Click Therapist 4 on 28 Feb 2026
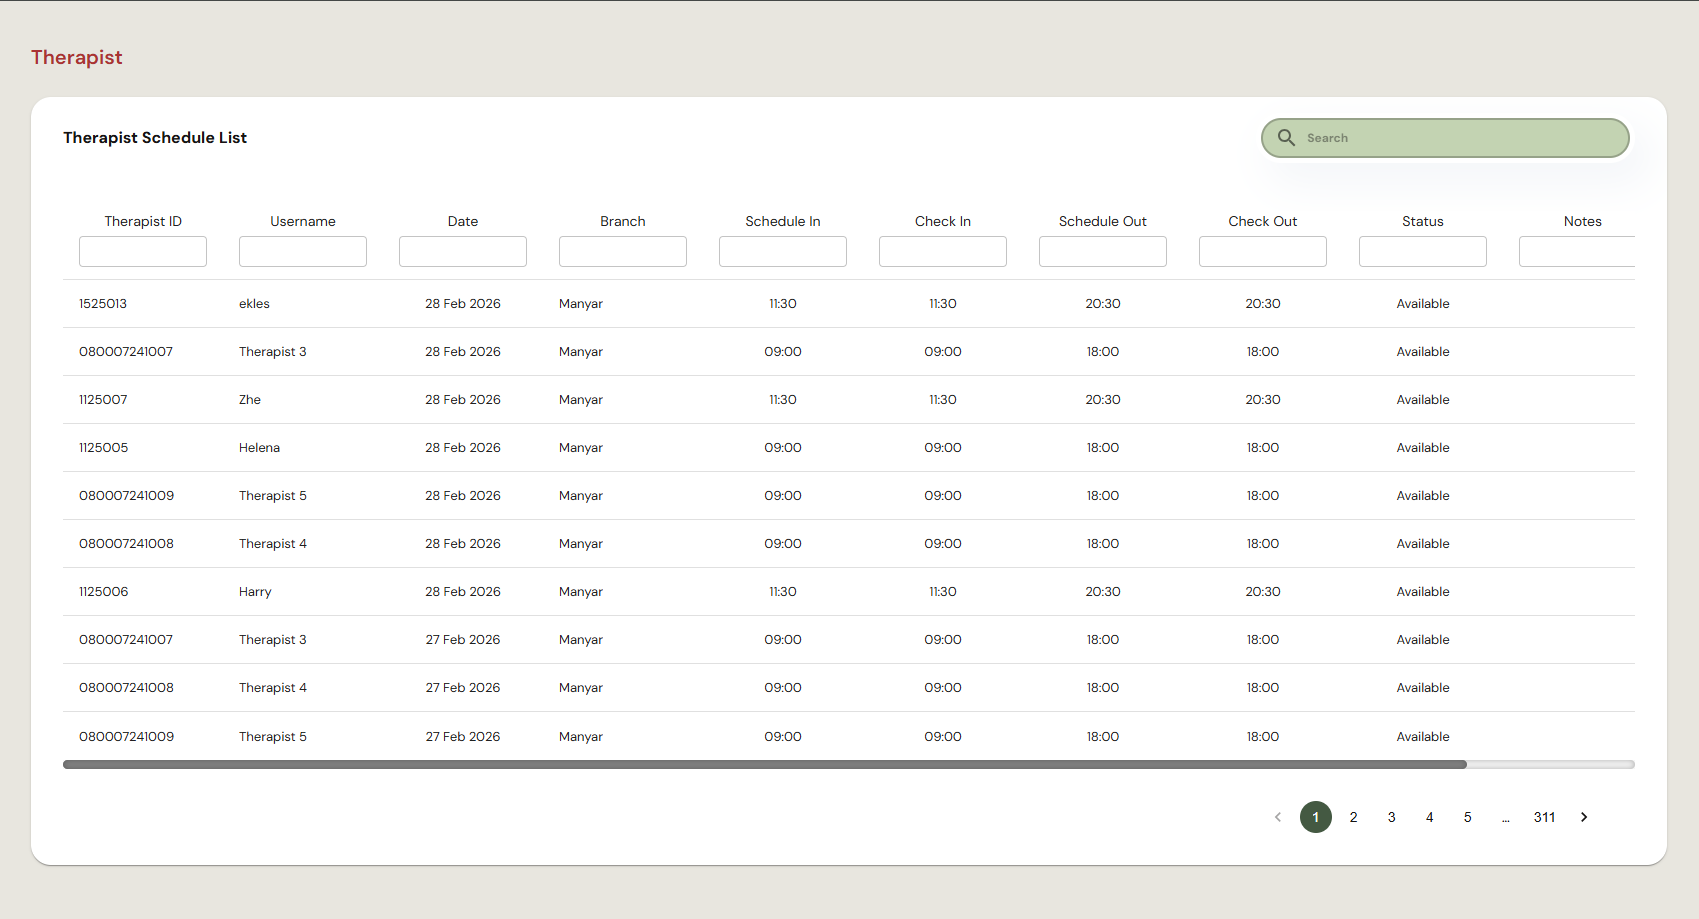 click(x=273, y=544)
